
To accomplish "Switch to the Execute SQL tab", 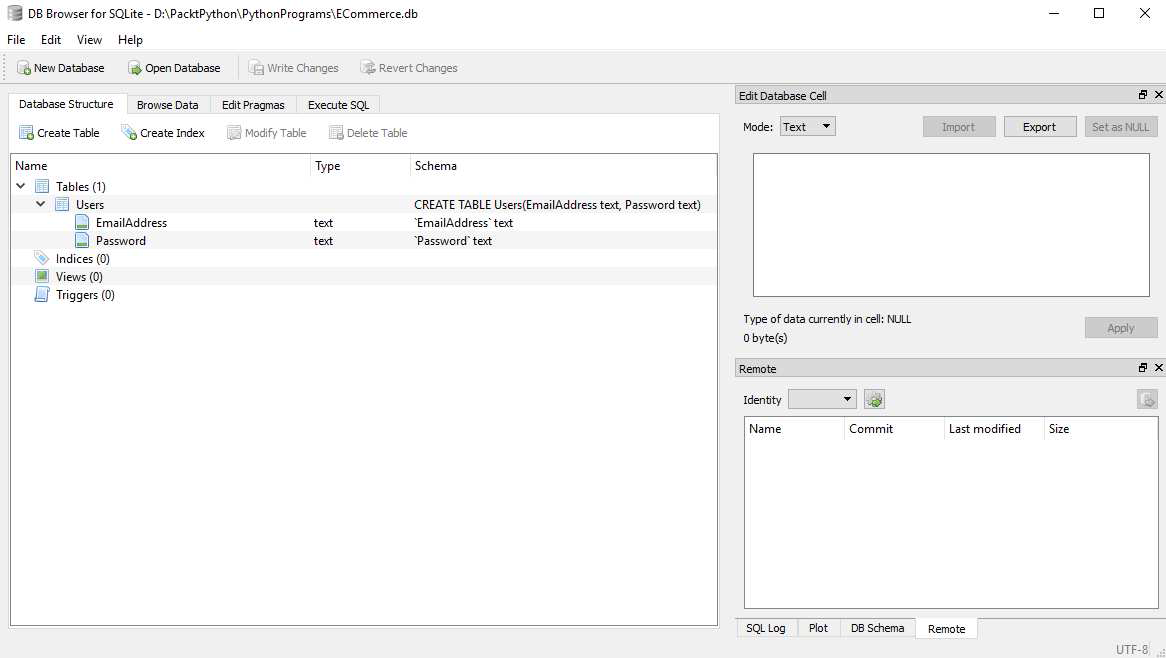I will pyautogui.click(x=338, y=105).
